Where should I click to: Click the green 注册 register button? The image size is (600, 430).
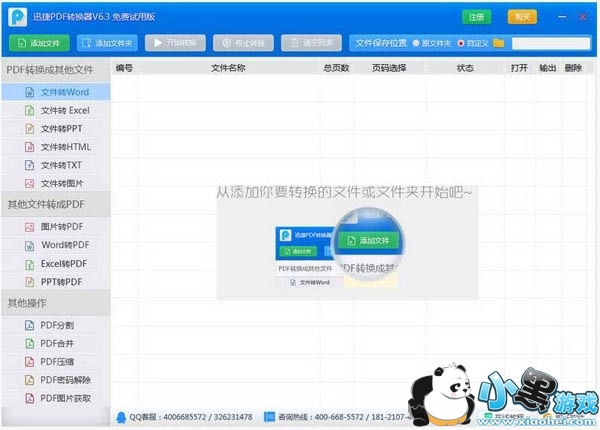[x=476, y=17]
